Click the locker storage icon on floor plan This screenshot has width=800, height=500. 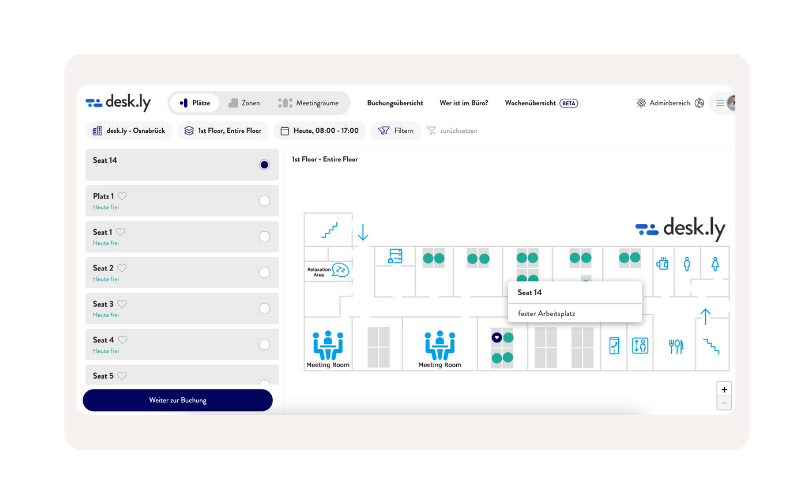pyautogui.click(x=395, y=256)
